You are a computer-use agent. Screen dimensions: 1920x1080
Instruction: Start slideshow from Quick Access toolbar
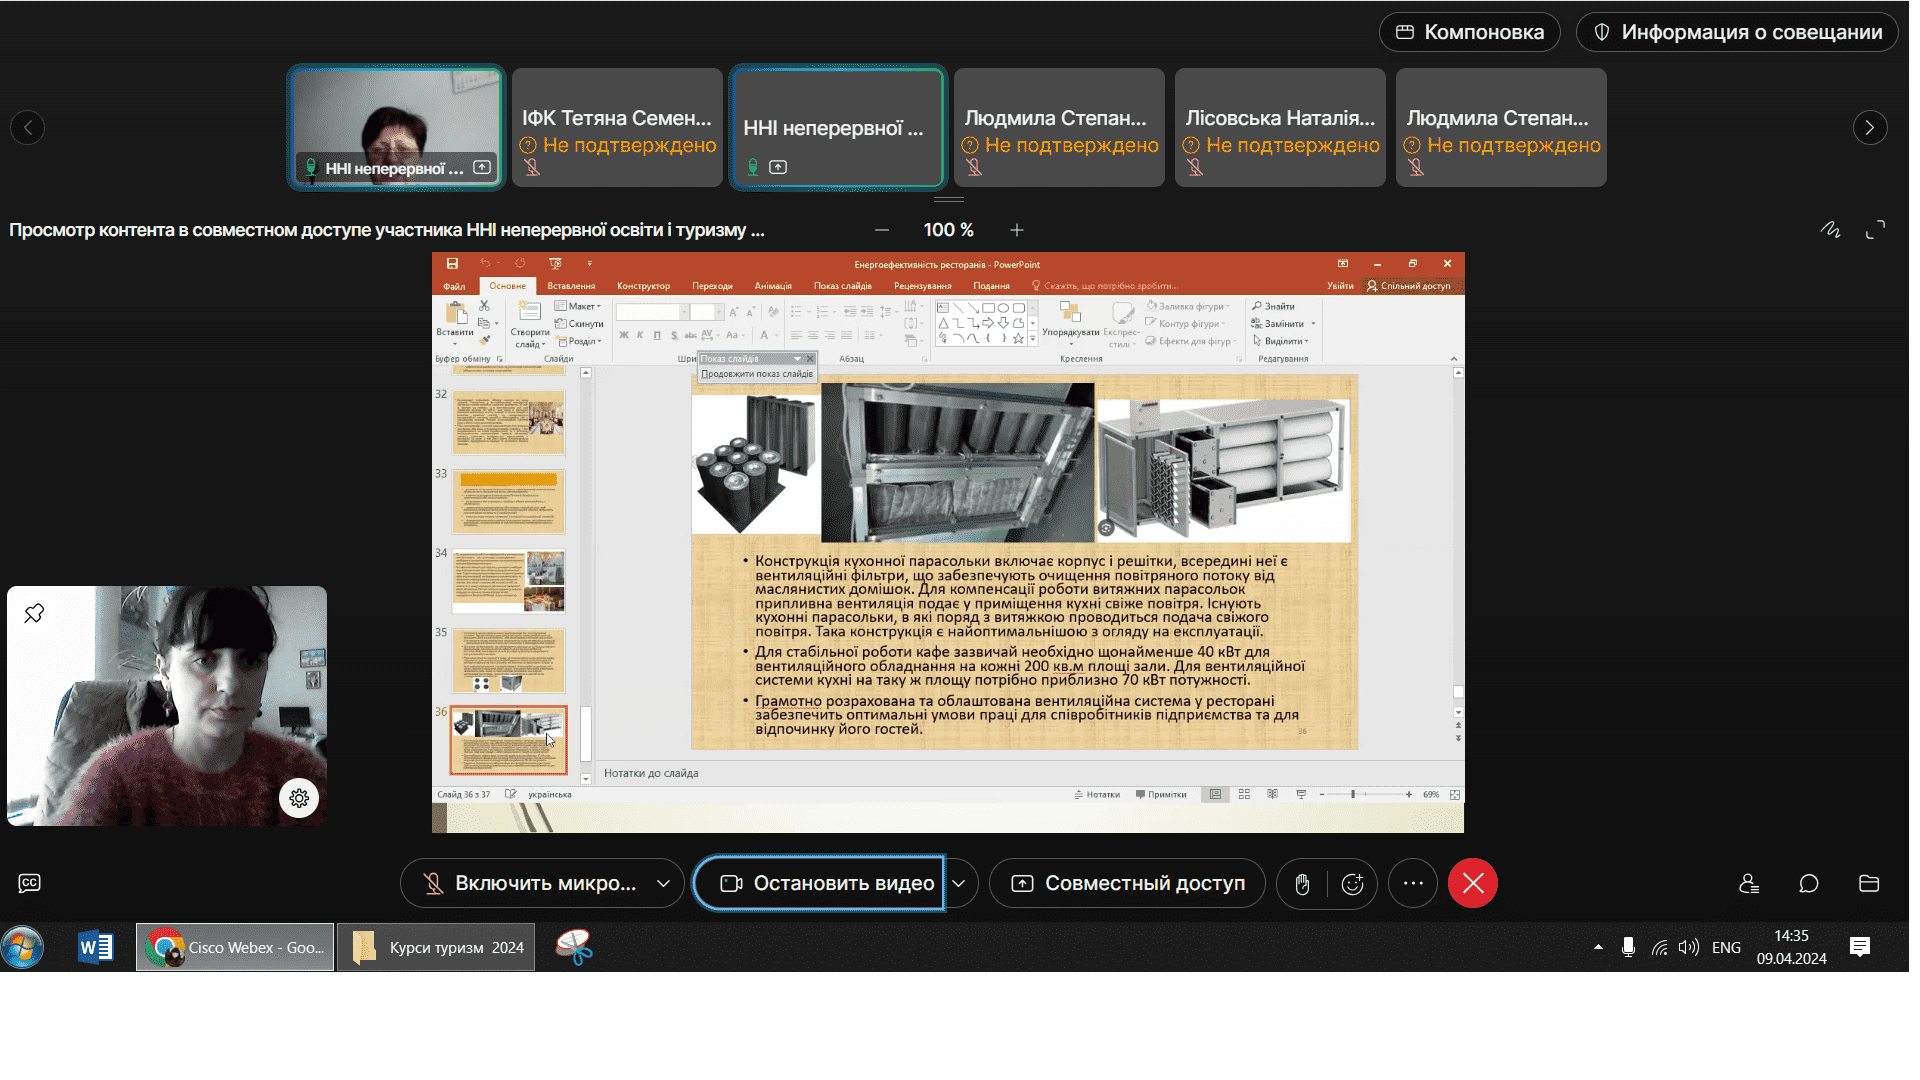555,264
